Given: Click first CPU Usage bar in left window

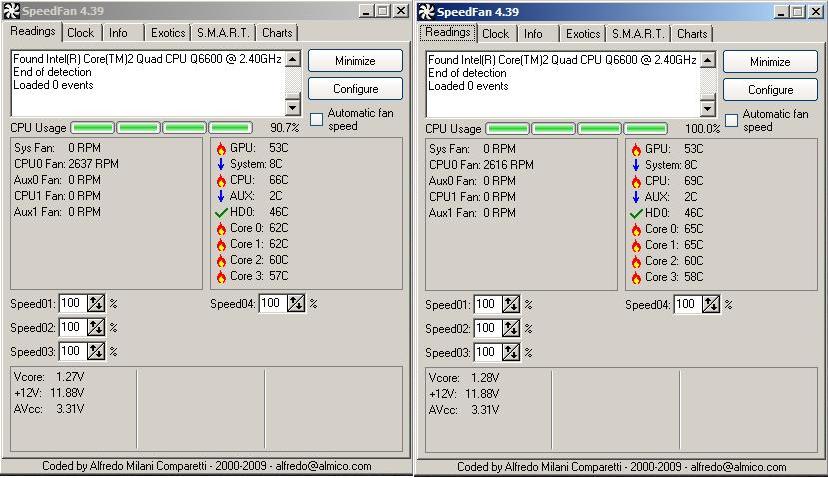Looking at the screenshot, I should 93,128.
